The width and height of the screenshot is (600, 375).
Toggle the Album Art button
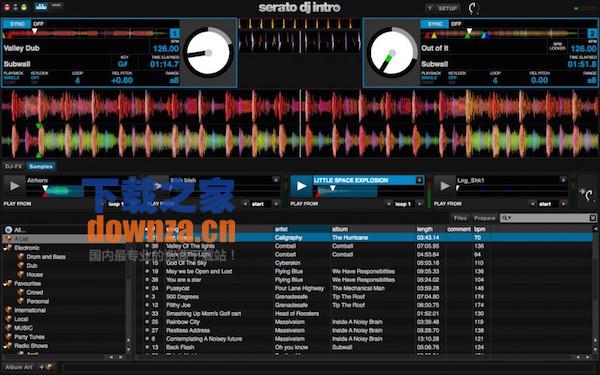(x=18, y=367)
